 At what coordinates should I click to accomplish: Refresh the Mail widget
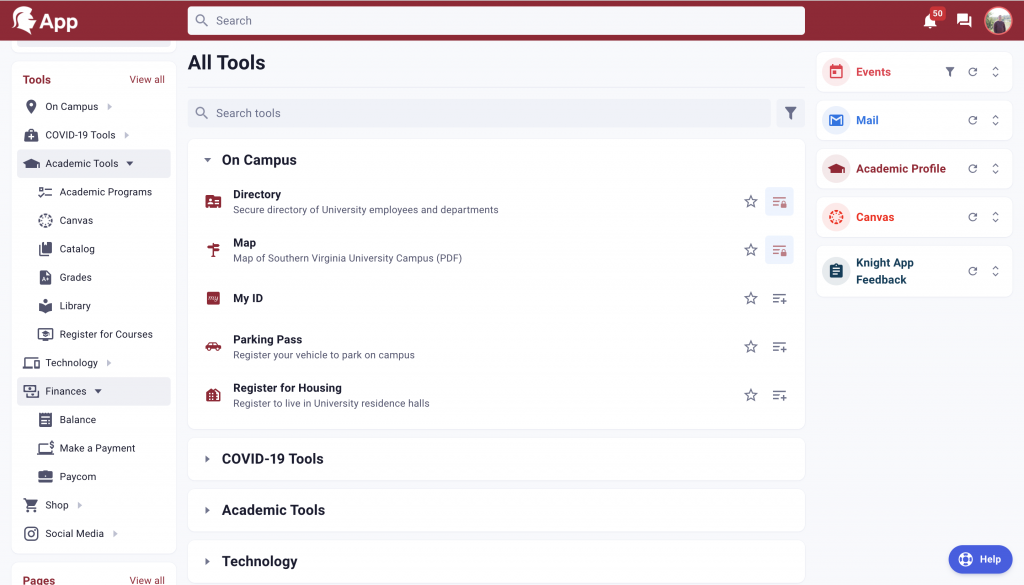coord(972,120)
